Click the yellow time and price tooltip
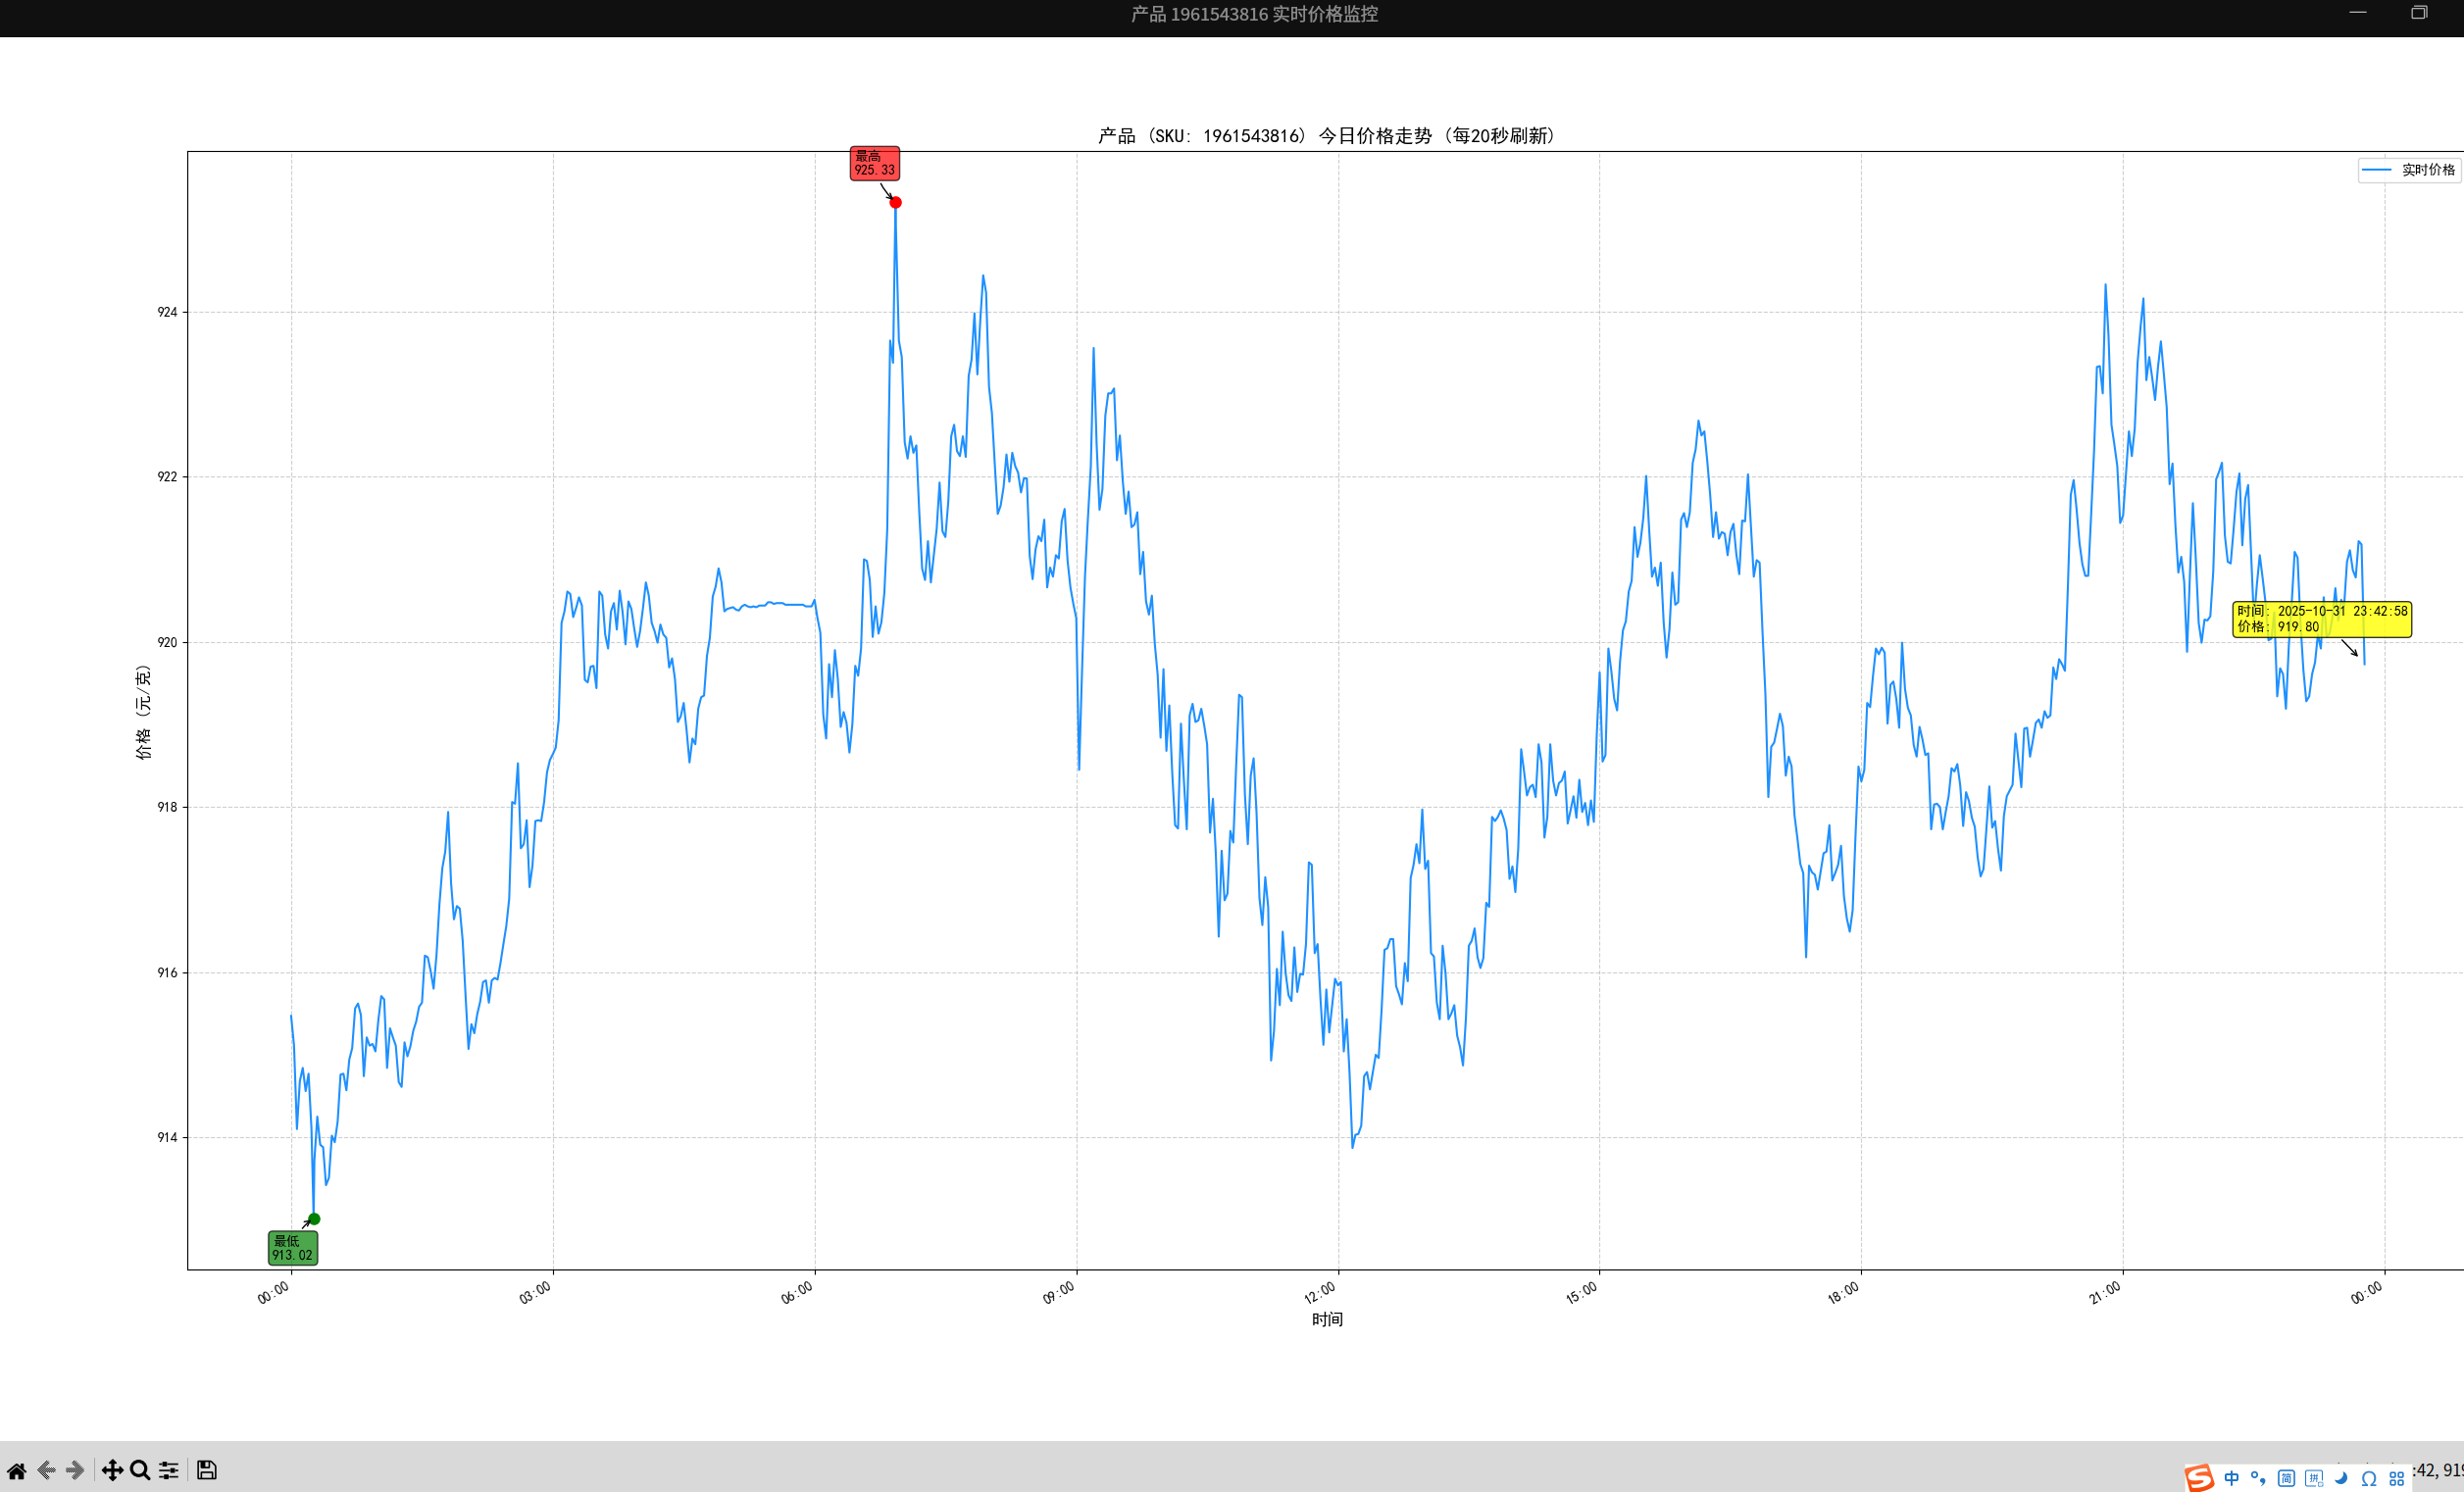 (2321, 619)
